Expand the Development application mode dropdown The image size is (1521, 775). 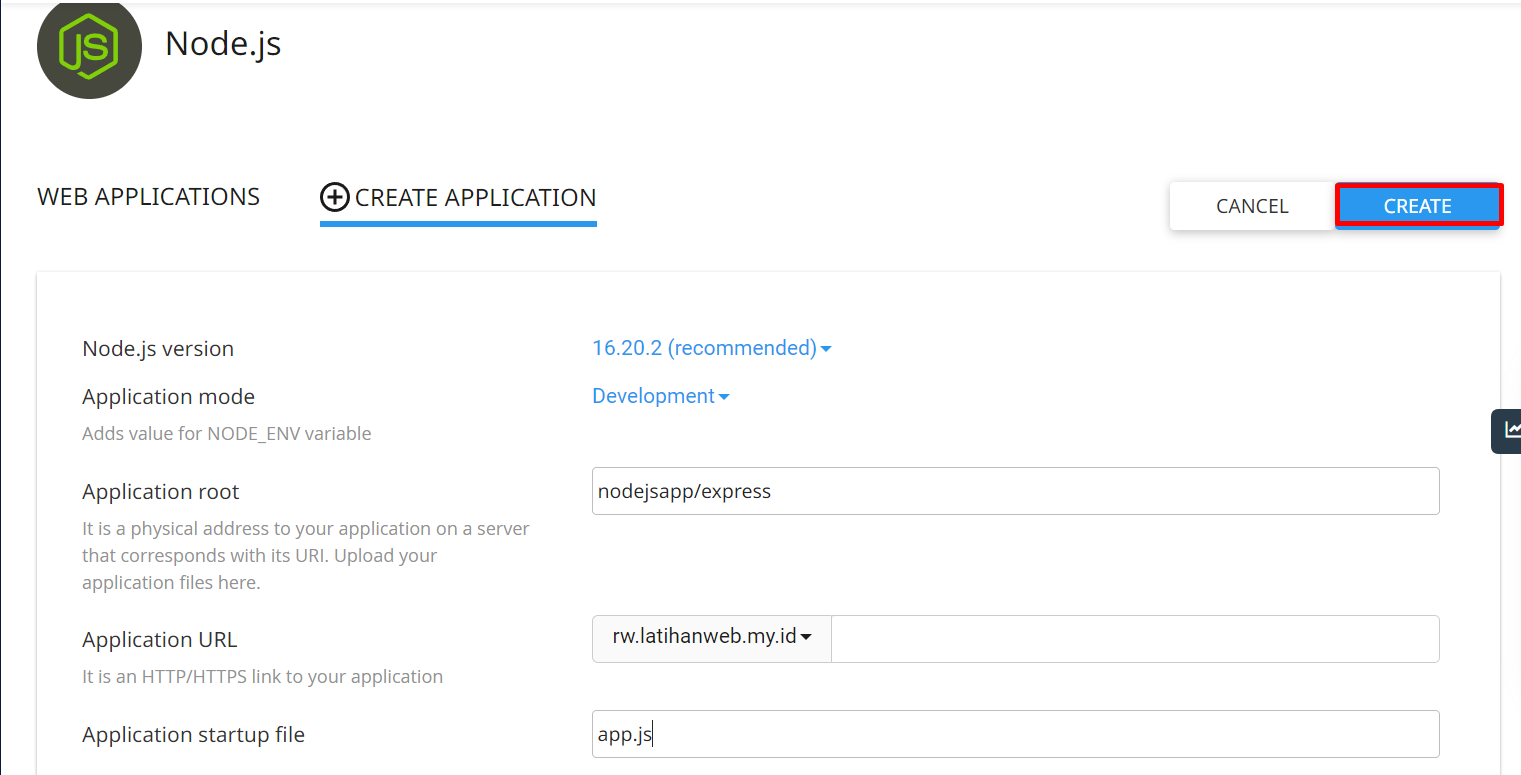pos(660,396)
